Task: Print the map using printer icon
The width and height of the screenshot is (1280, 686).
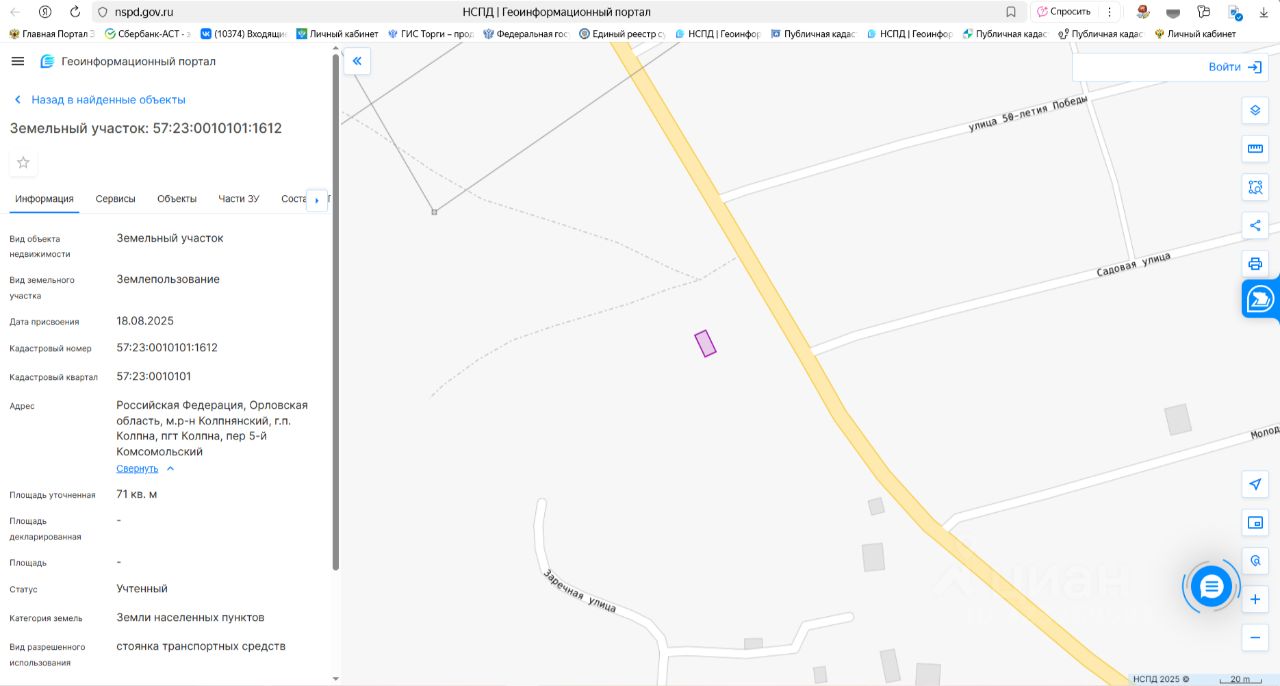Action: coord(1255,264)
